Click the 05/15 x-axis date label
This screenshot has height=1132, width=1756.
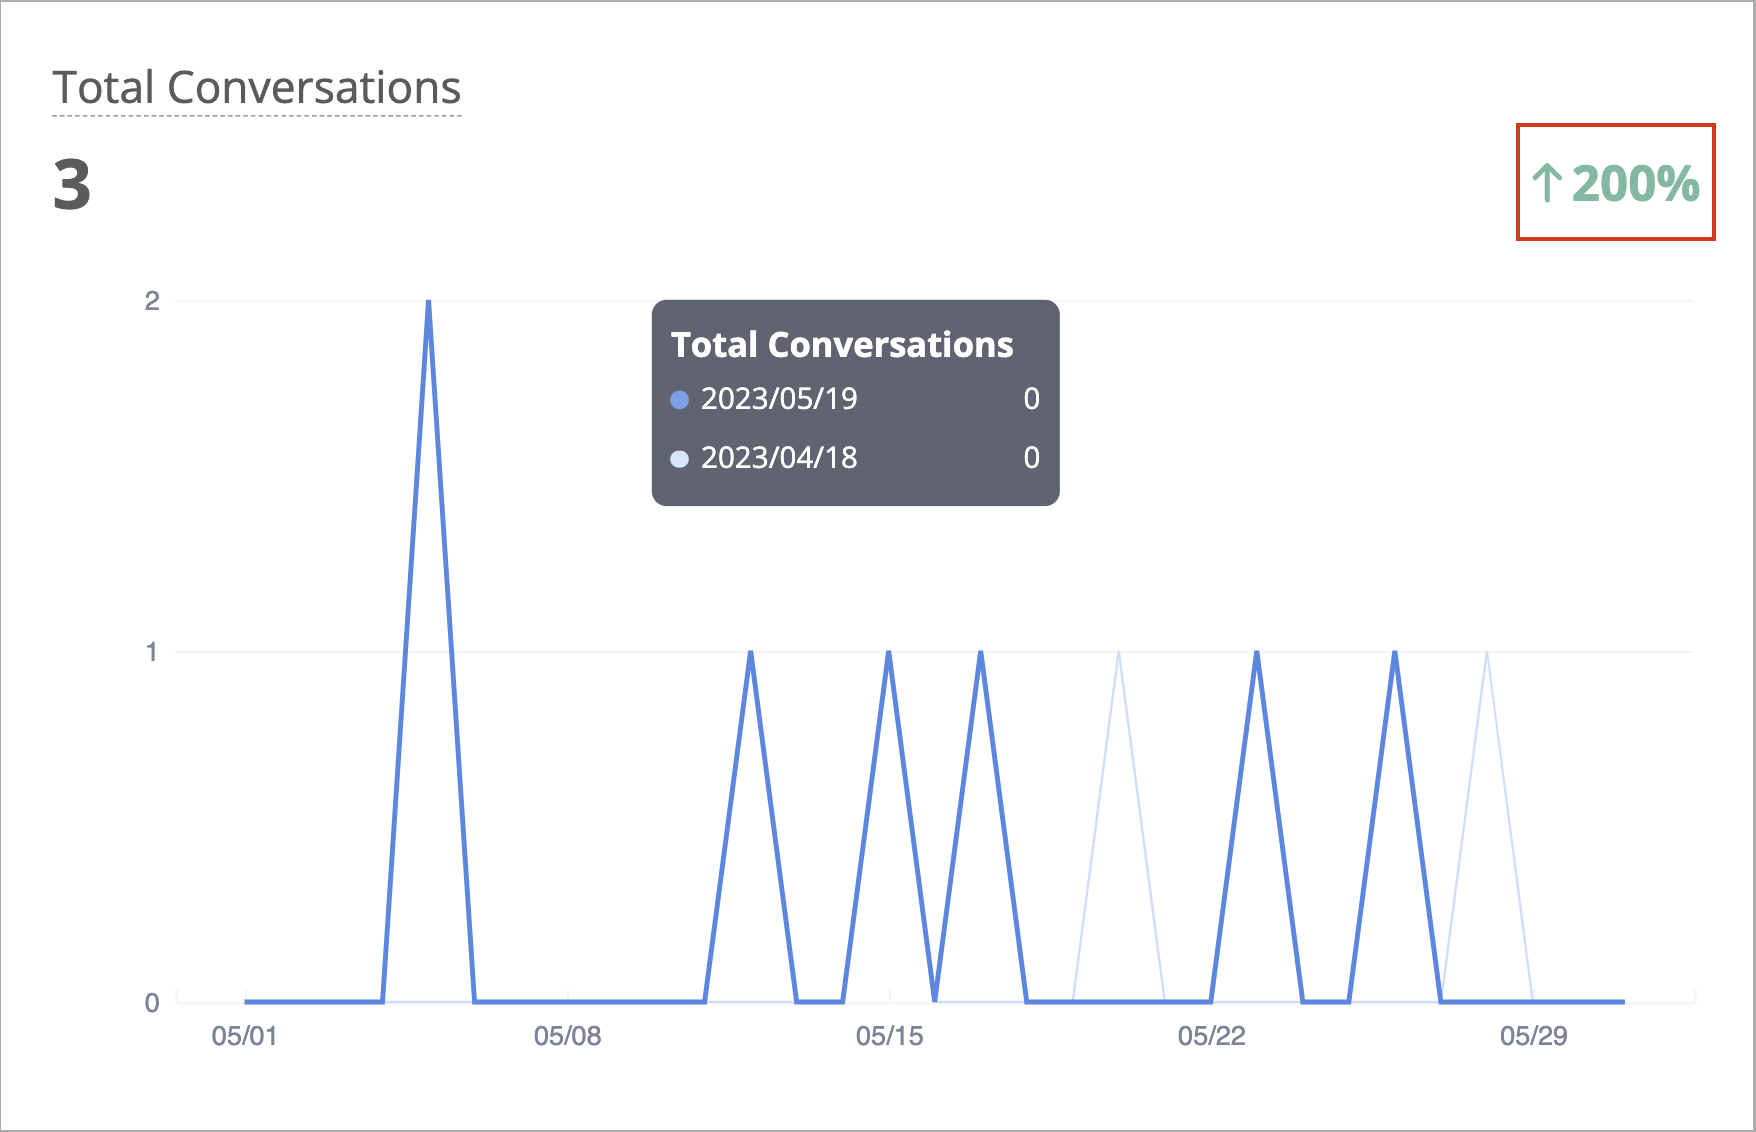[889, 1036]
